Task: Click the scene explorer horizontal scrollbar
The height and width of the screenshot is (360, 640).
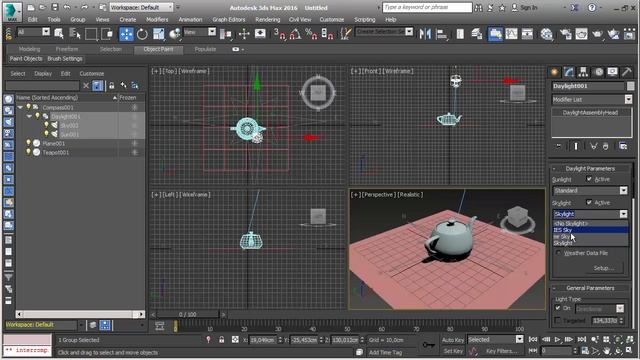Action: click(80, 314)
